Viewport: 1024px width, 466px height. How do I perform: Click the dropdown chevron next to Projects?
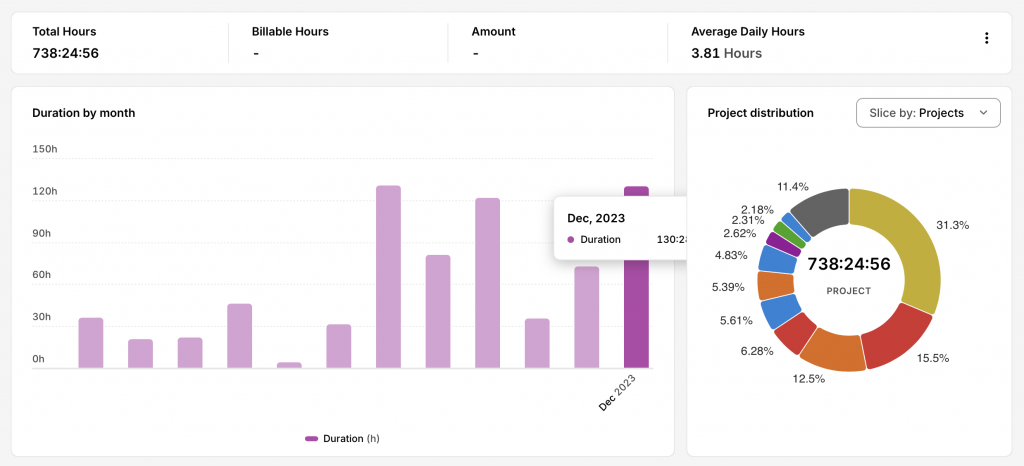(984, 113)
